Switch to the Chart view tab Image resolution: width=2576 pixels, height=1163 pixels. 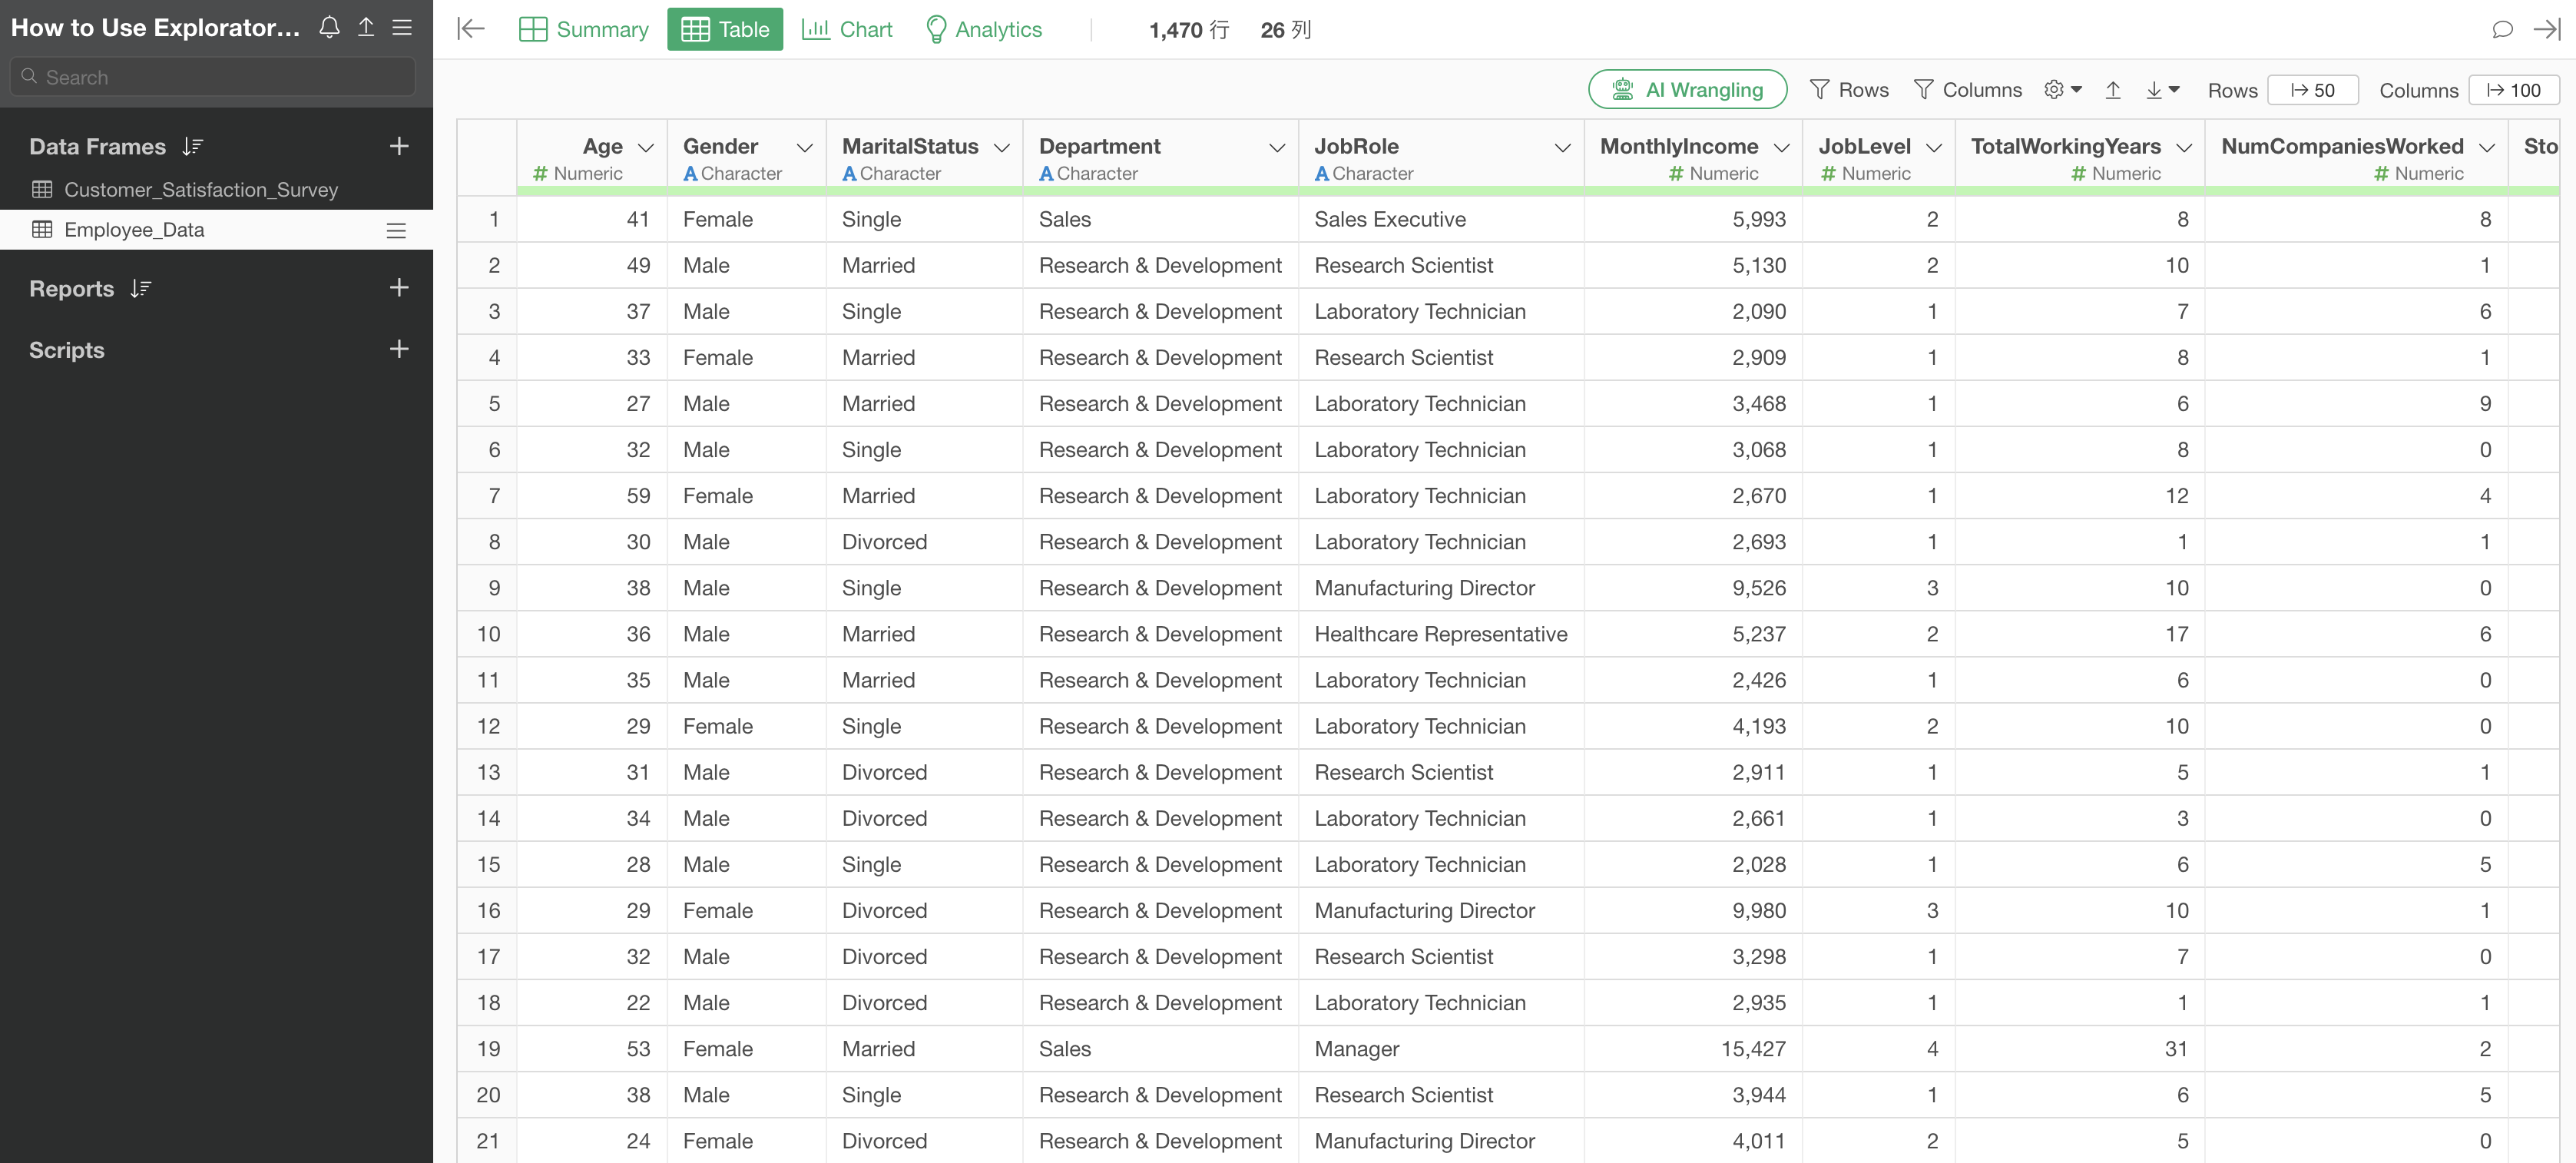click(847, 29)
